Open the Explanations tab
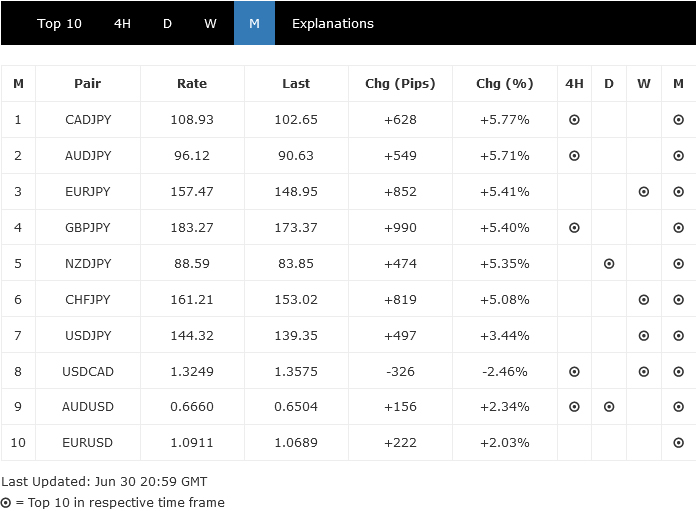 [x=332, y=24]
